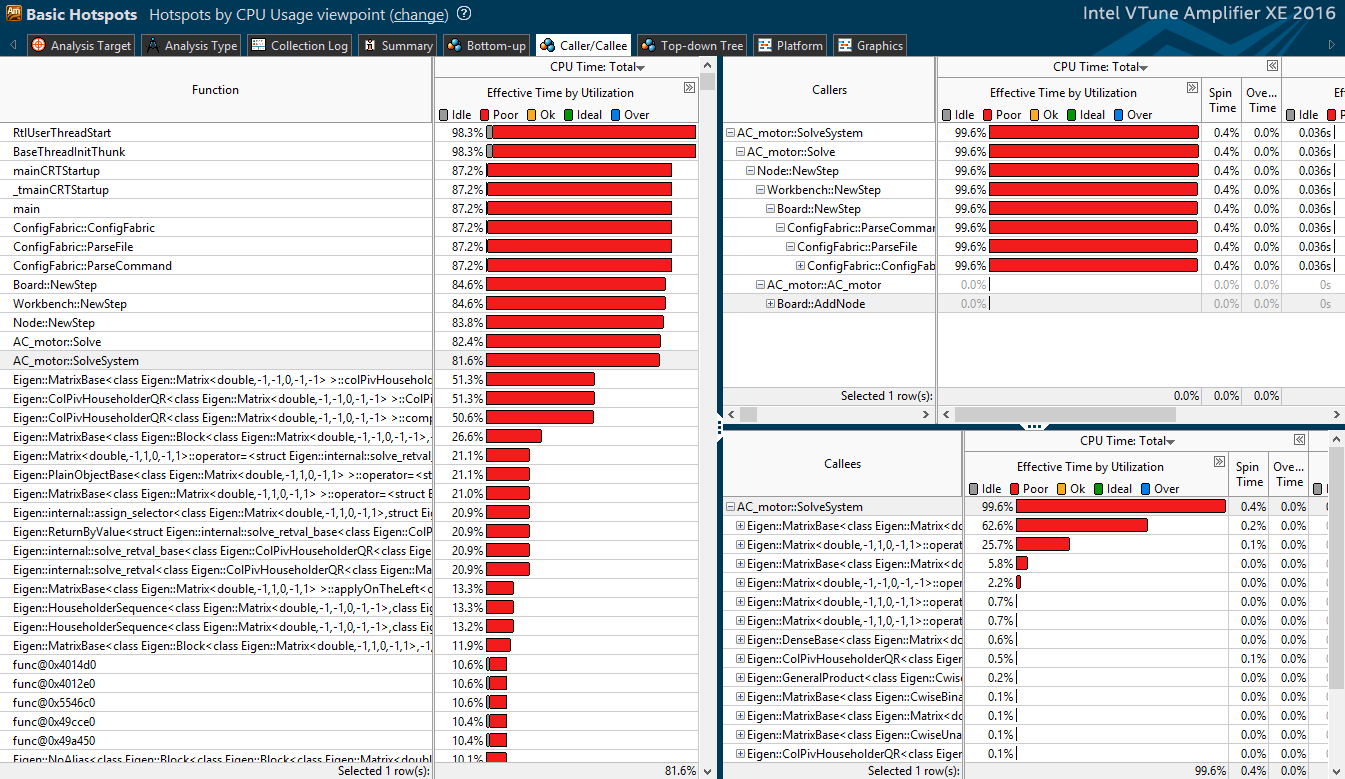The image size is (1345, 779).
Task: Select Eigen::internal::assign_selector function row
Action: [216, 513]
